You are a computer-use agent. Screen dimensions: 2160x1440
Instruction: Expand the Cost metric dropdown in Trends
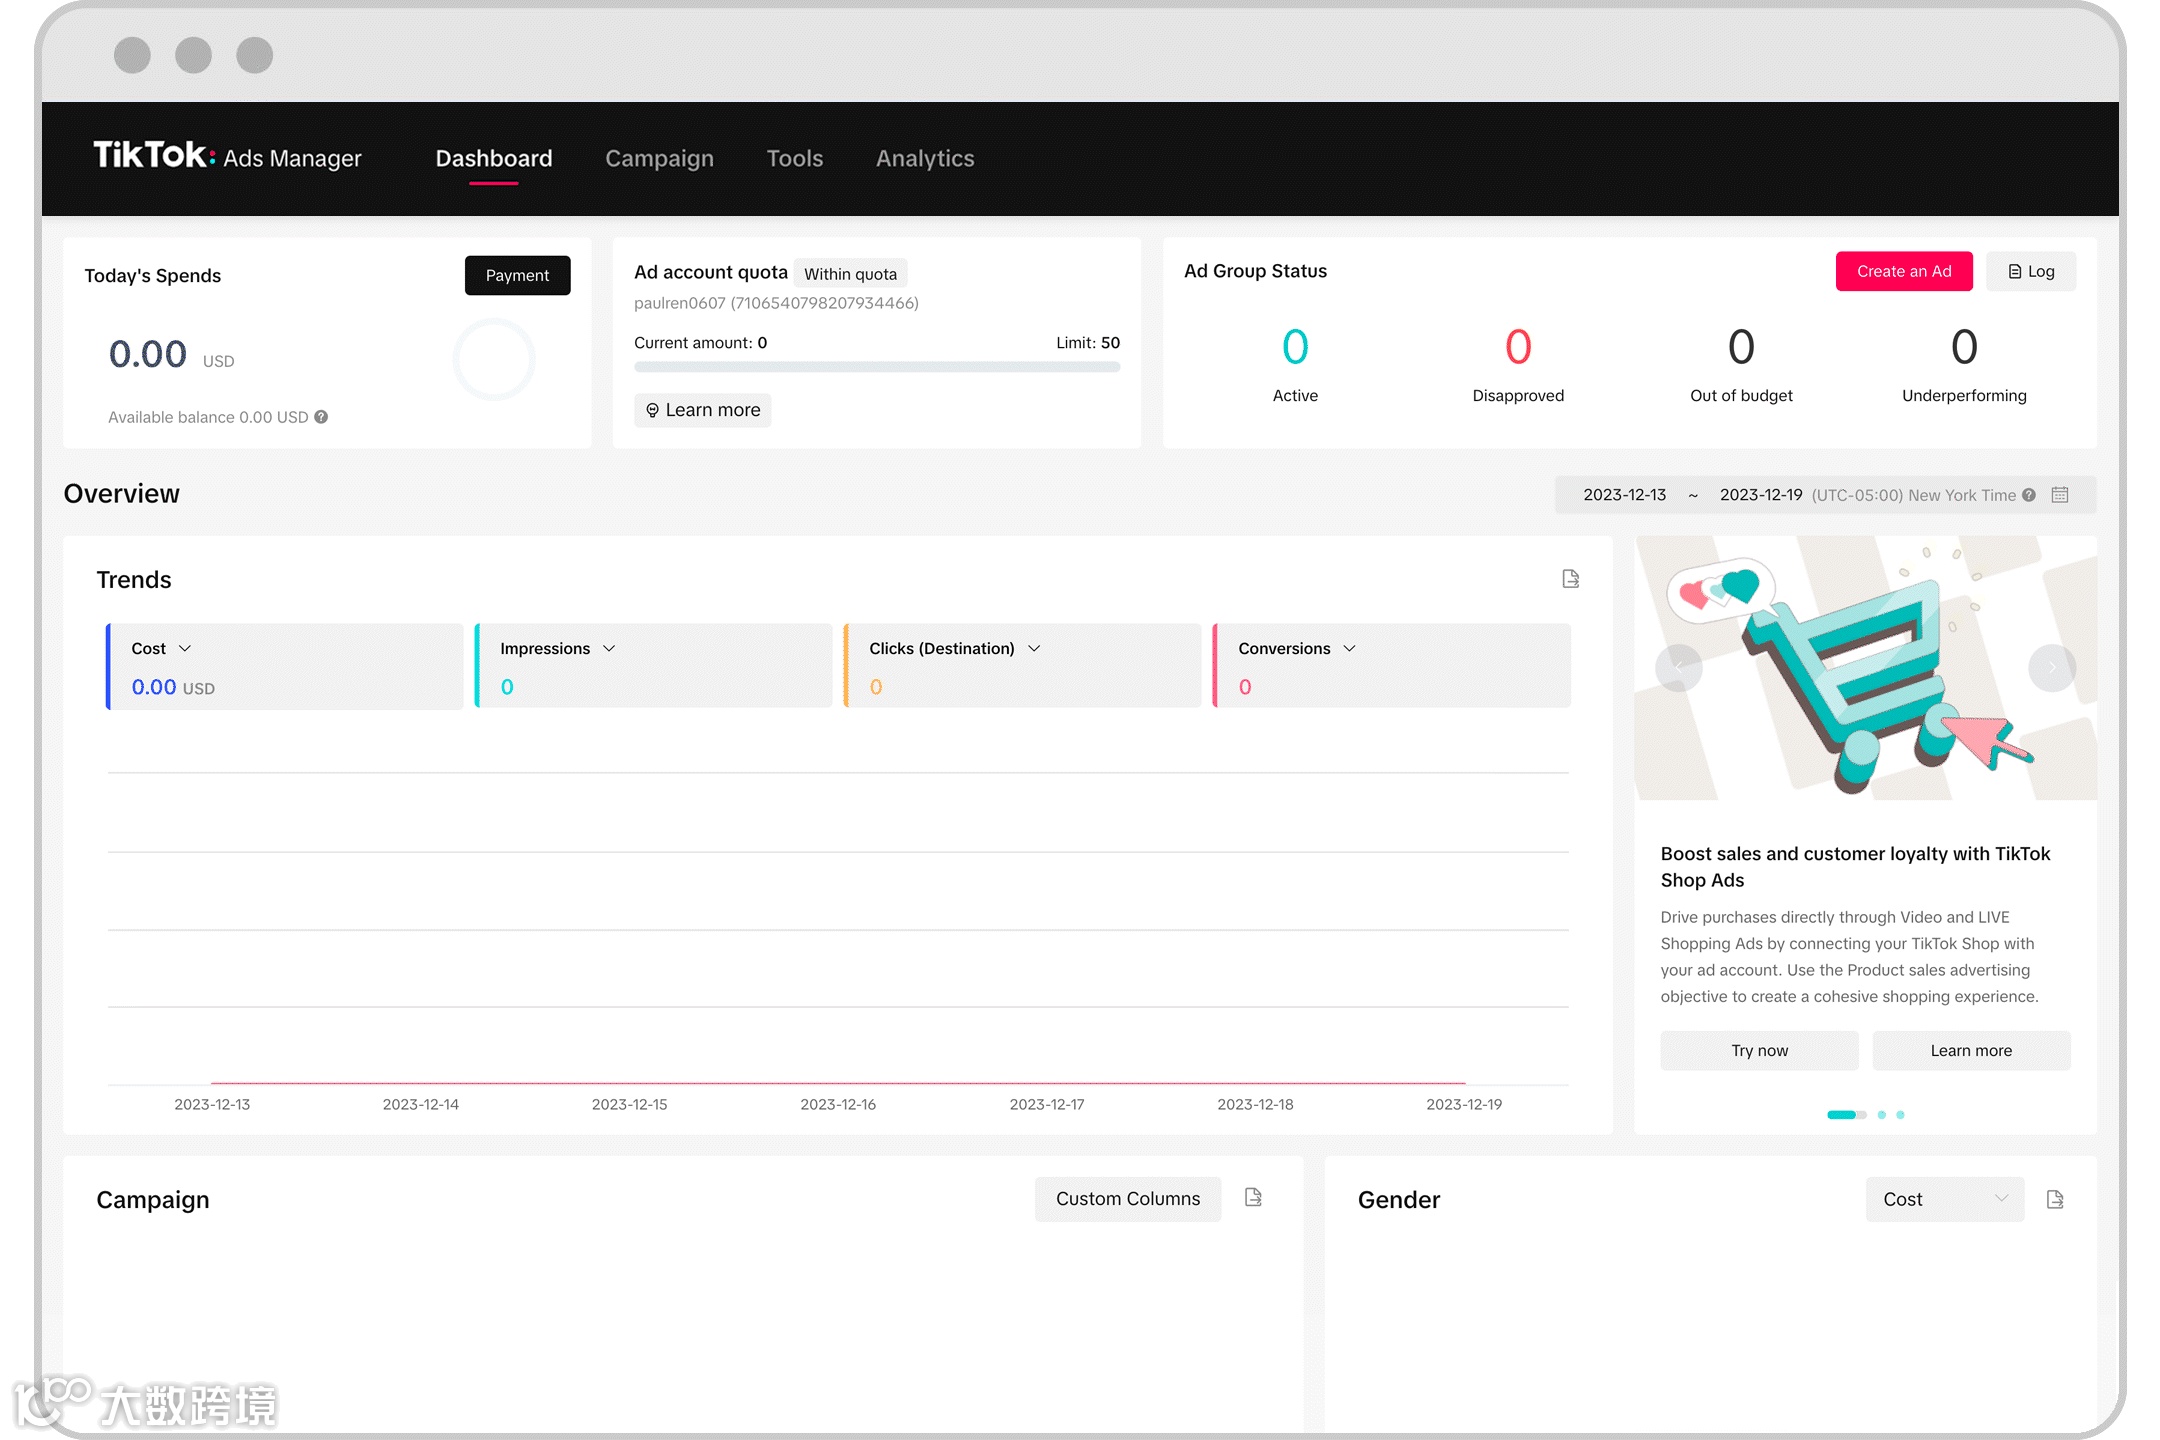[184, 648]
